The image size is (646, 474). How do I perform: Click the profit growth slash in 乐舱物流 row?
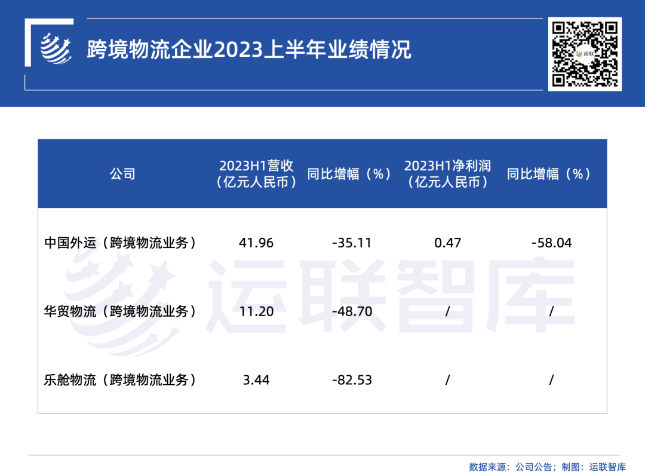point(551,380)
